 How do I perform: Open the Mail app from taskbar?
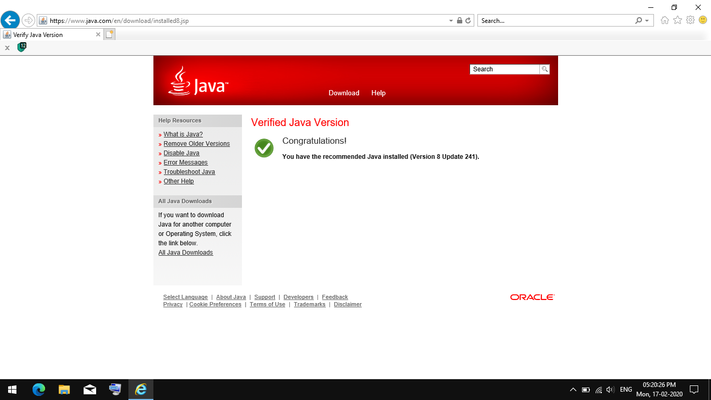90,390
